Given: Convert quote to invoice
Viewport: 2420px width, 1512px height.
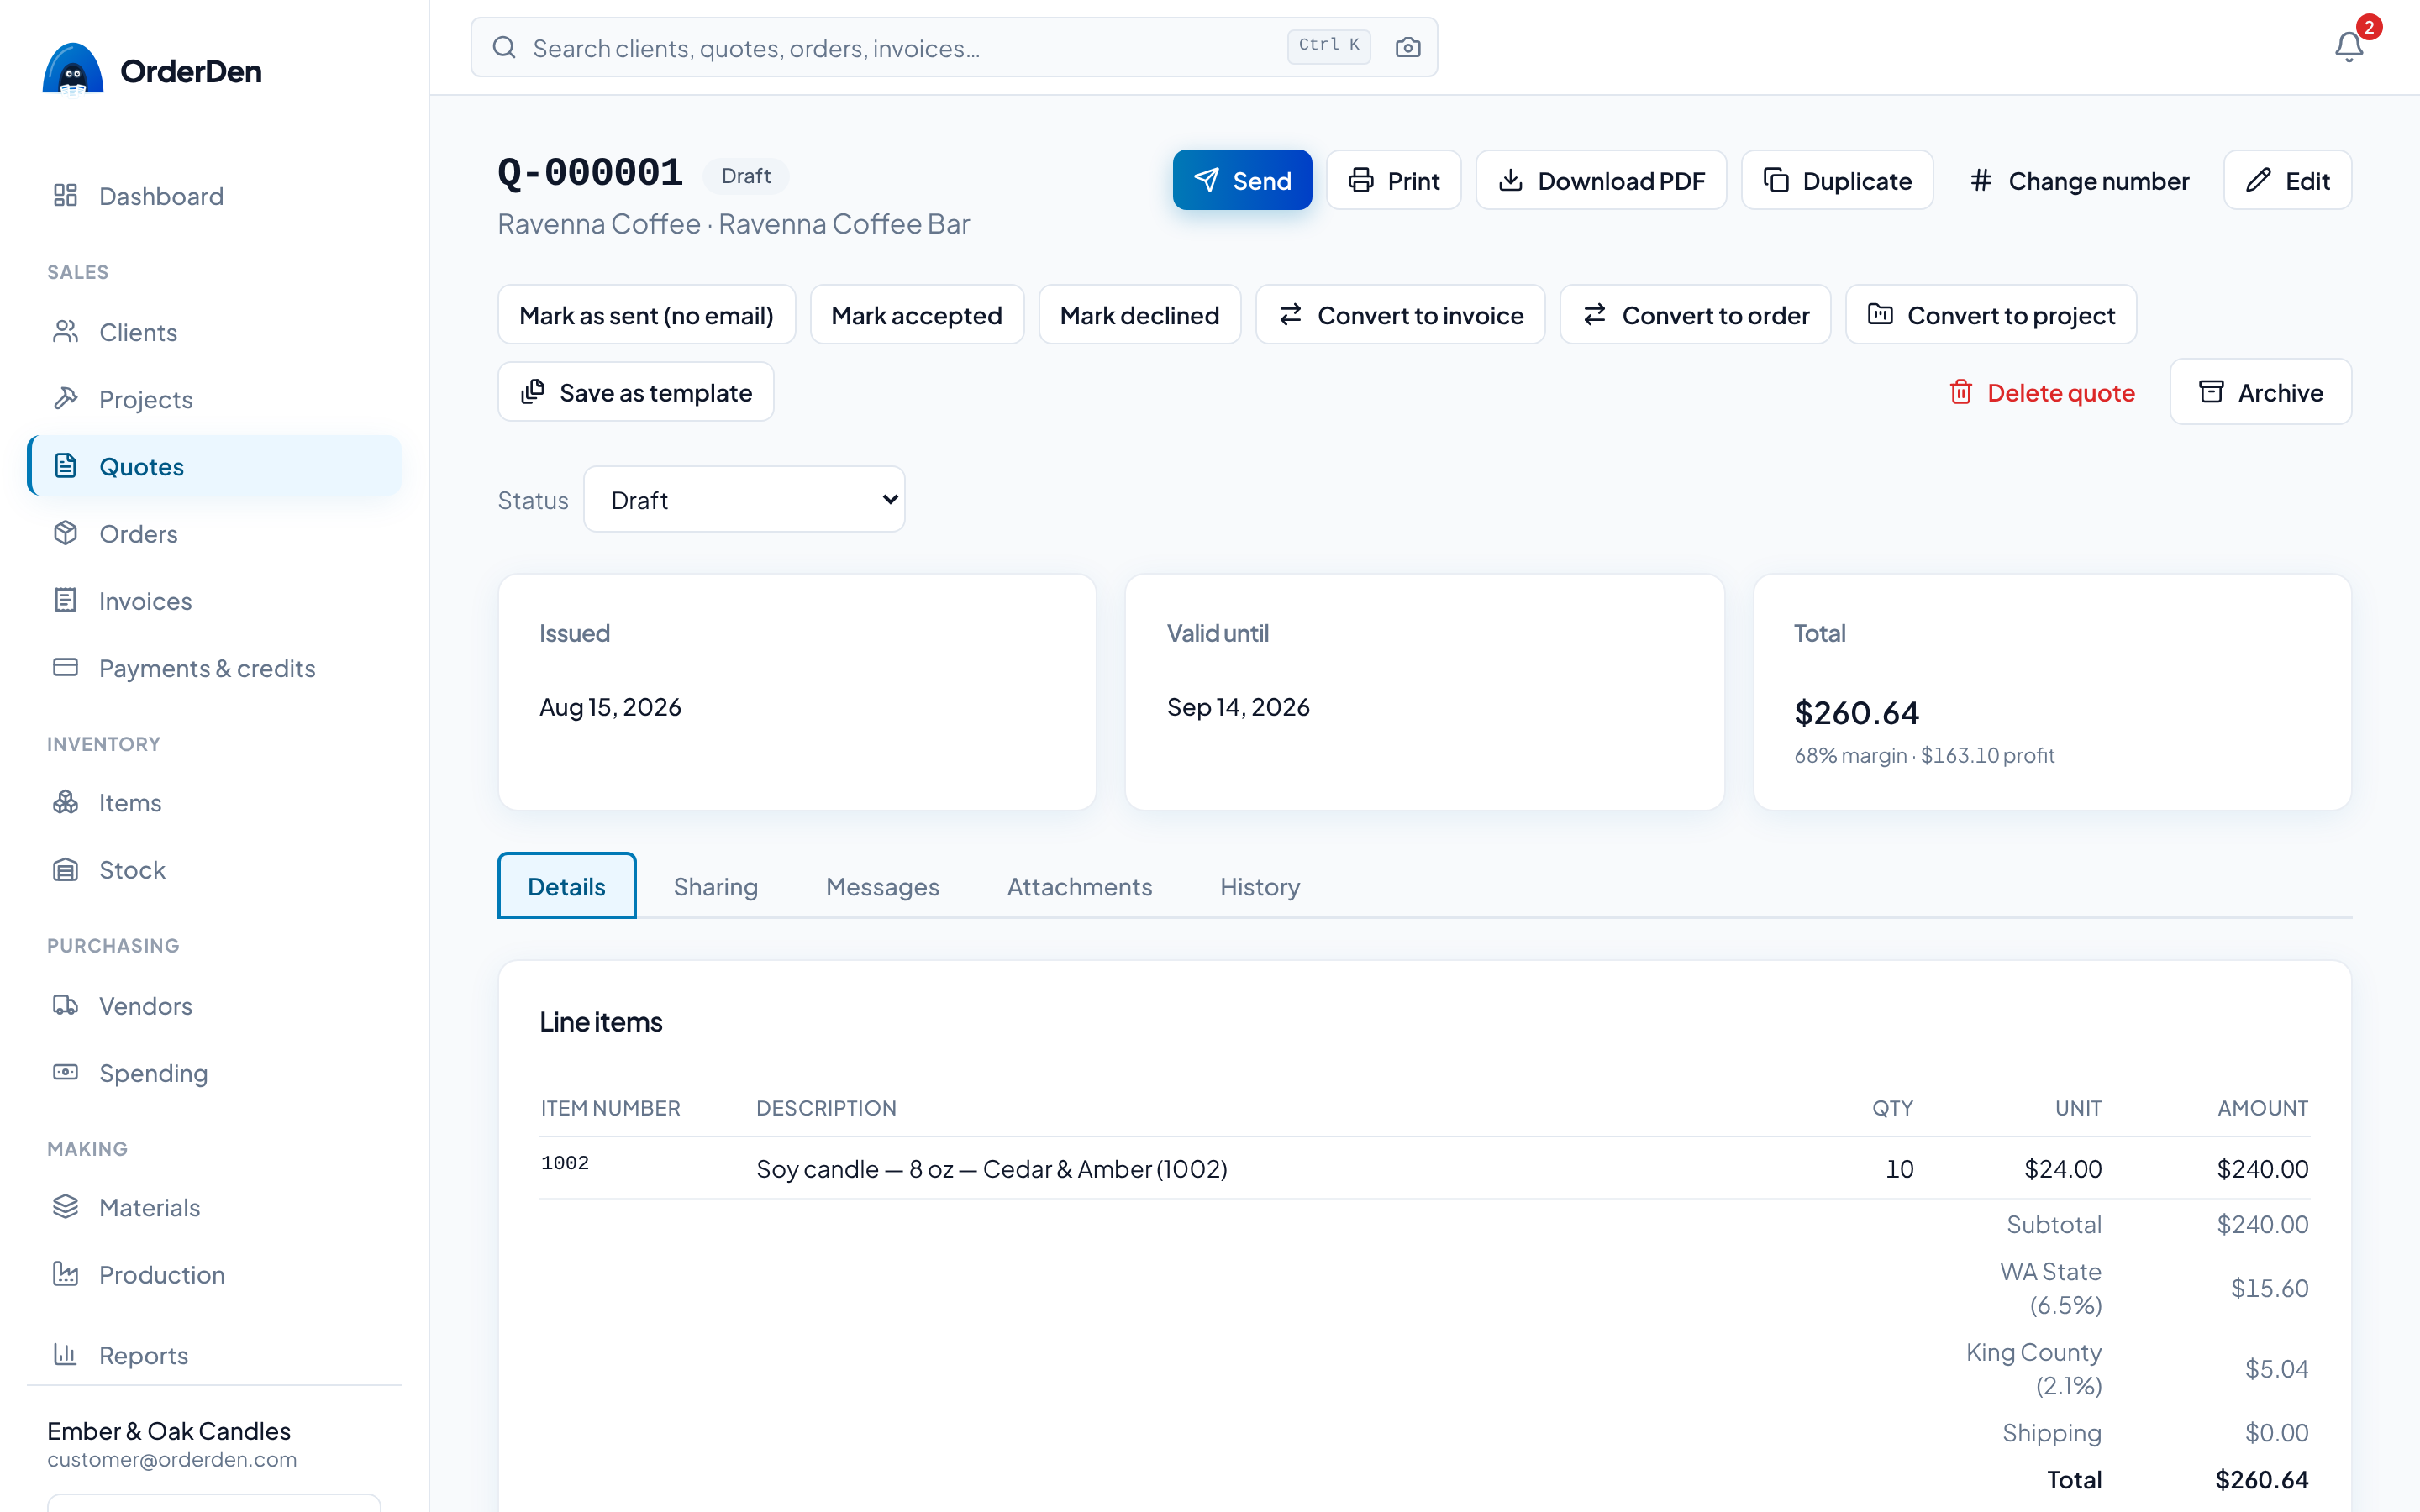Looking at the screenshot, I should (1400, 315).
